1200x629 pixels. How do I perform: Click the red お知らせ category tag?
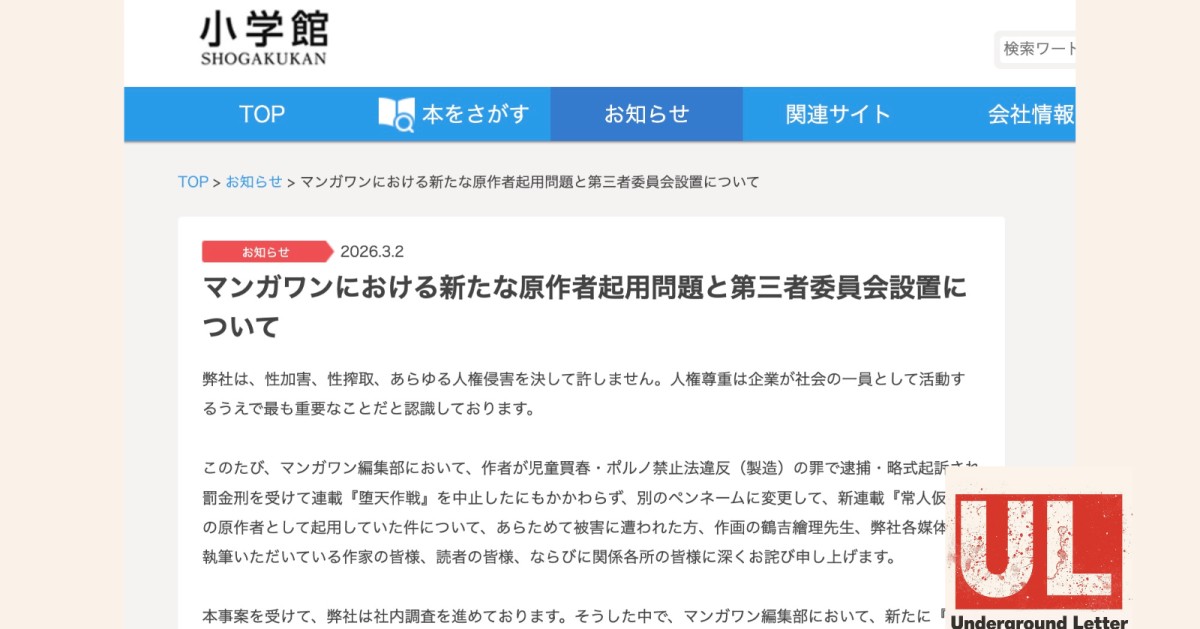pos(267,251)
